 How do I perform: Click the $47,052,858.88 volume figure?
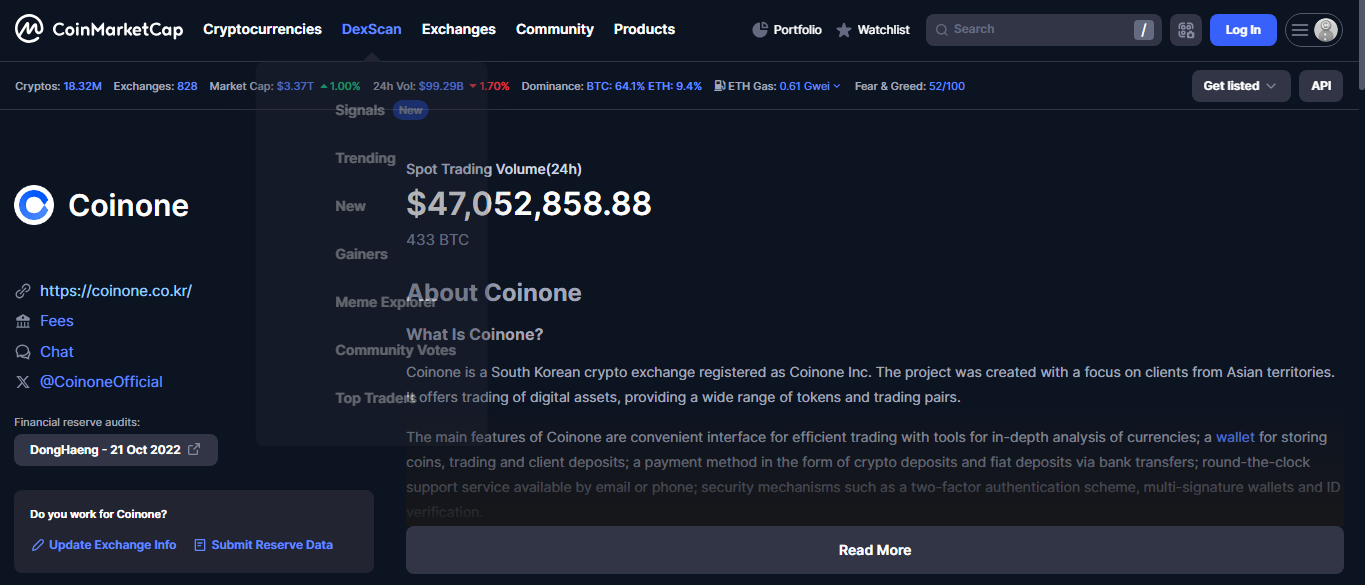(x=529, y=204)
